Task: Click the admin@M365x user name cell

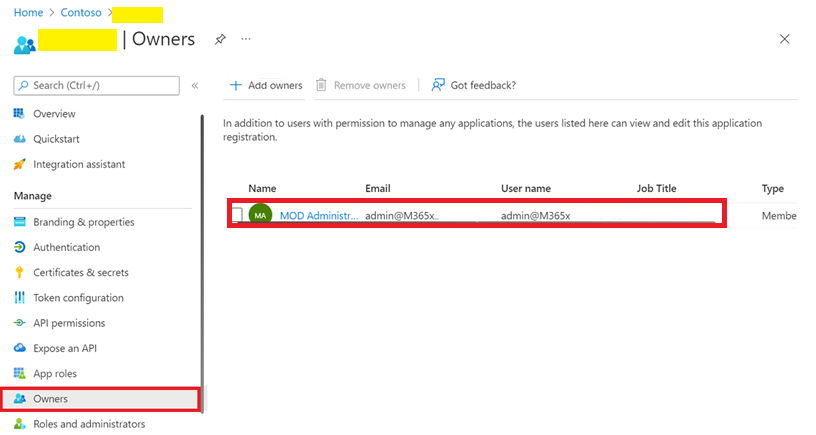Action: coord(536,215)
